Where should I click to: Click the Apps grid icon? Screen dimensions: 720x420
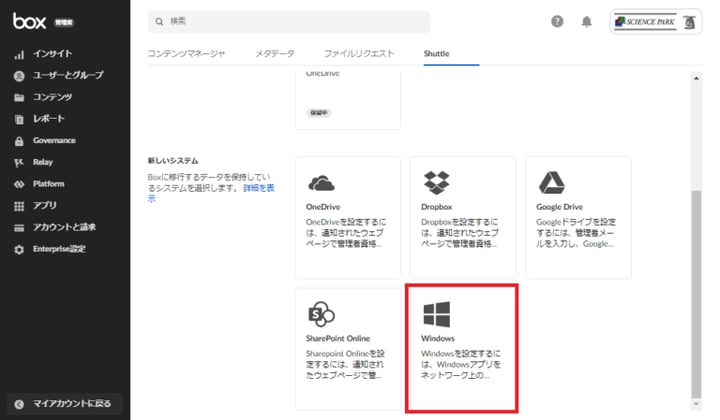click(x=19, y=206)
